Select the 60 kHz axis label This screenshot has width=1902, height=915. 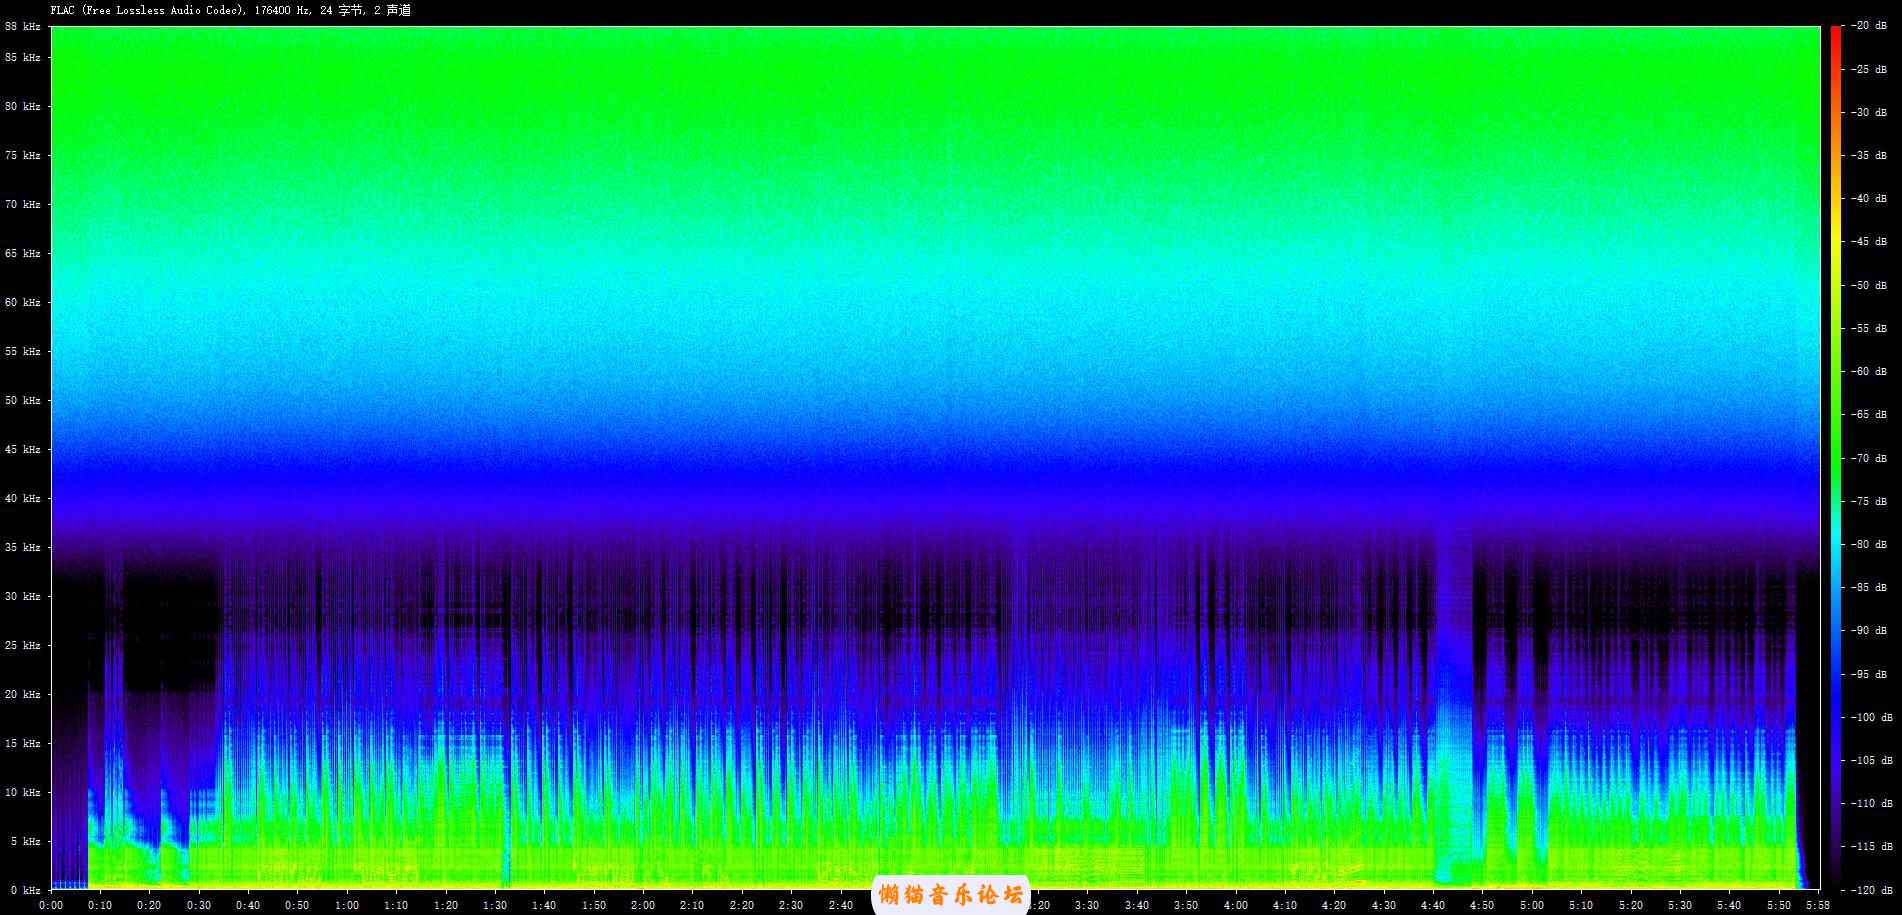(23, 302)
